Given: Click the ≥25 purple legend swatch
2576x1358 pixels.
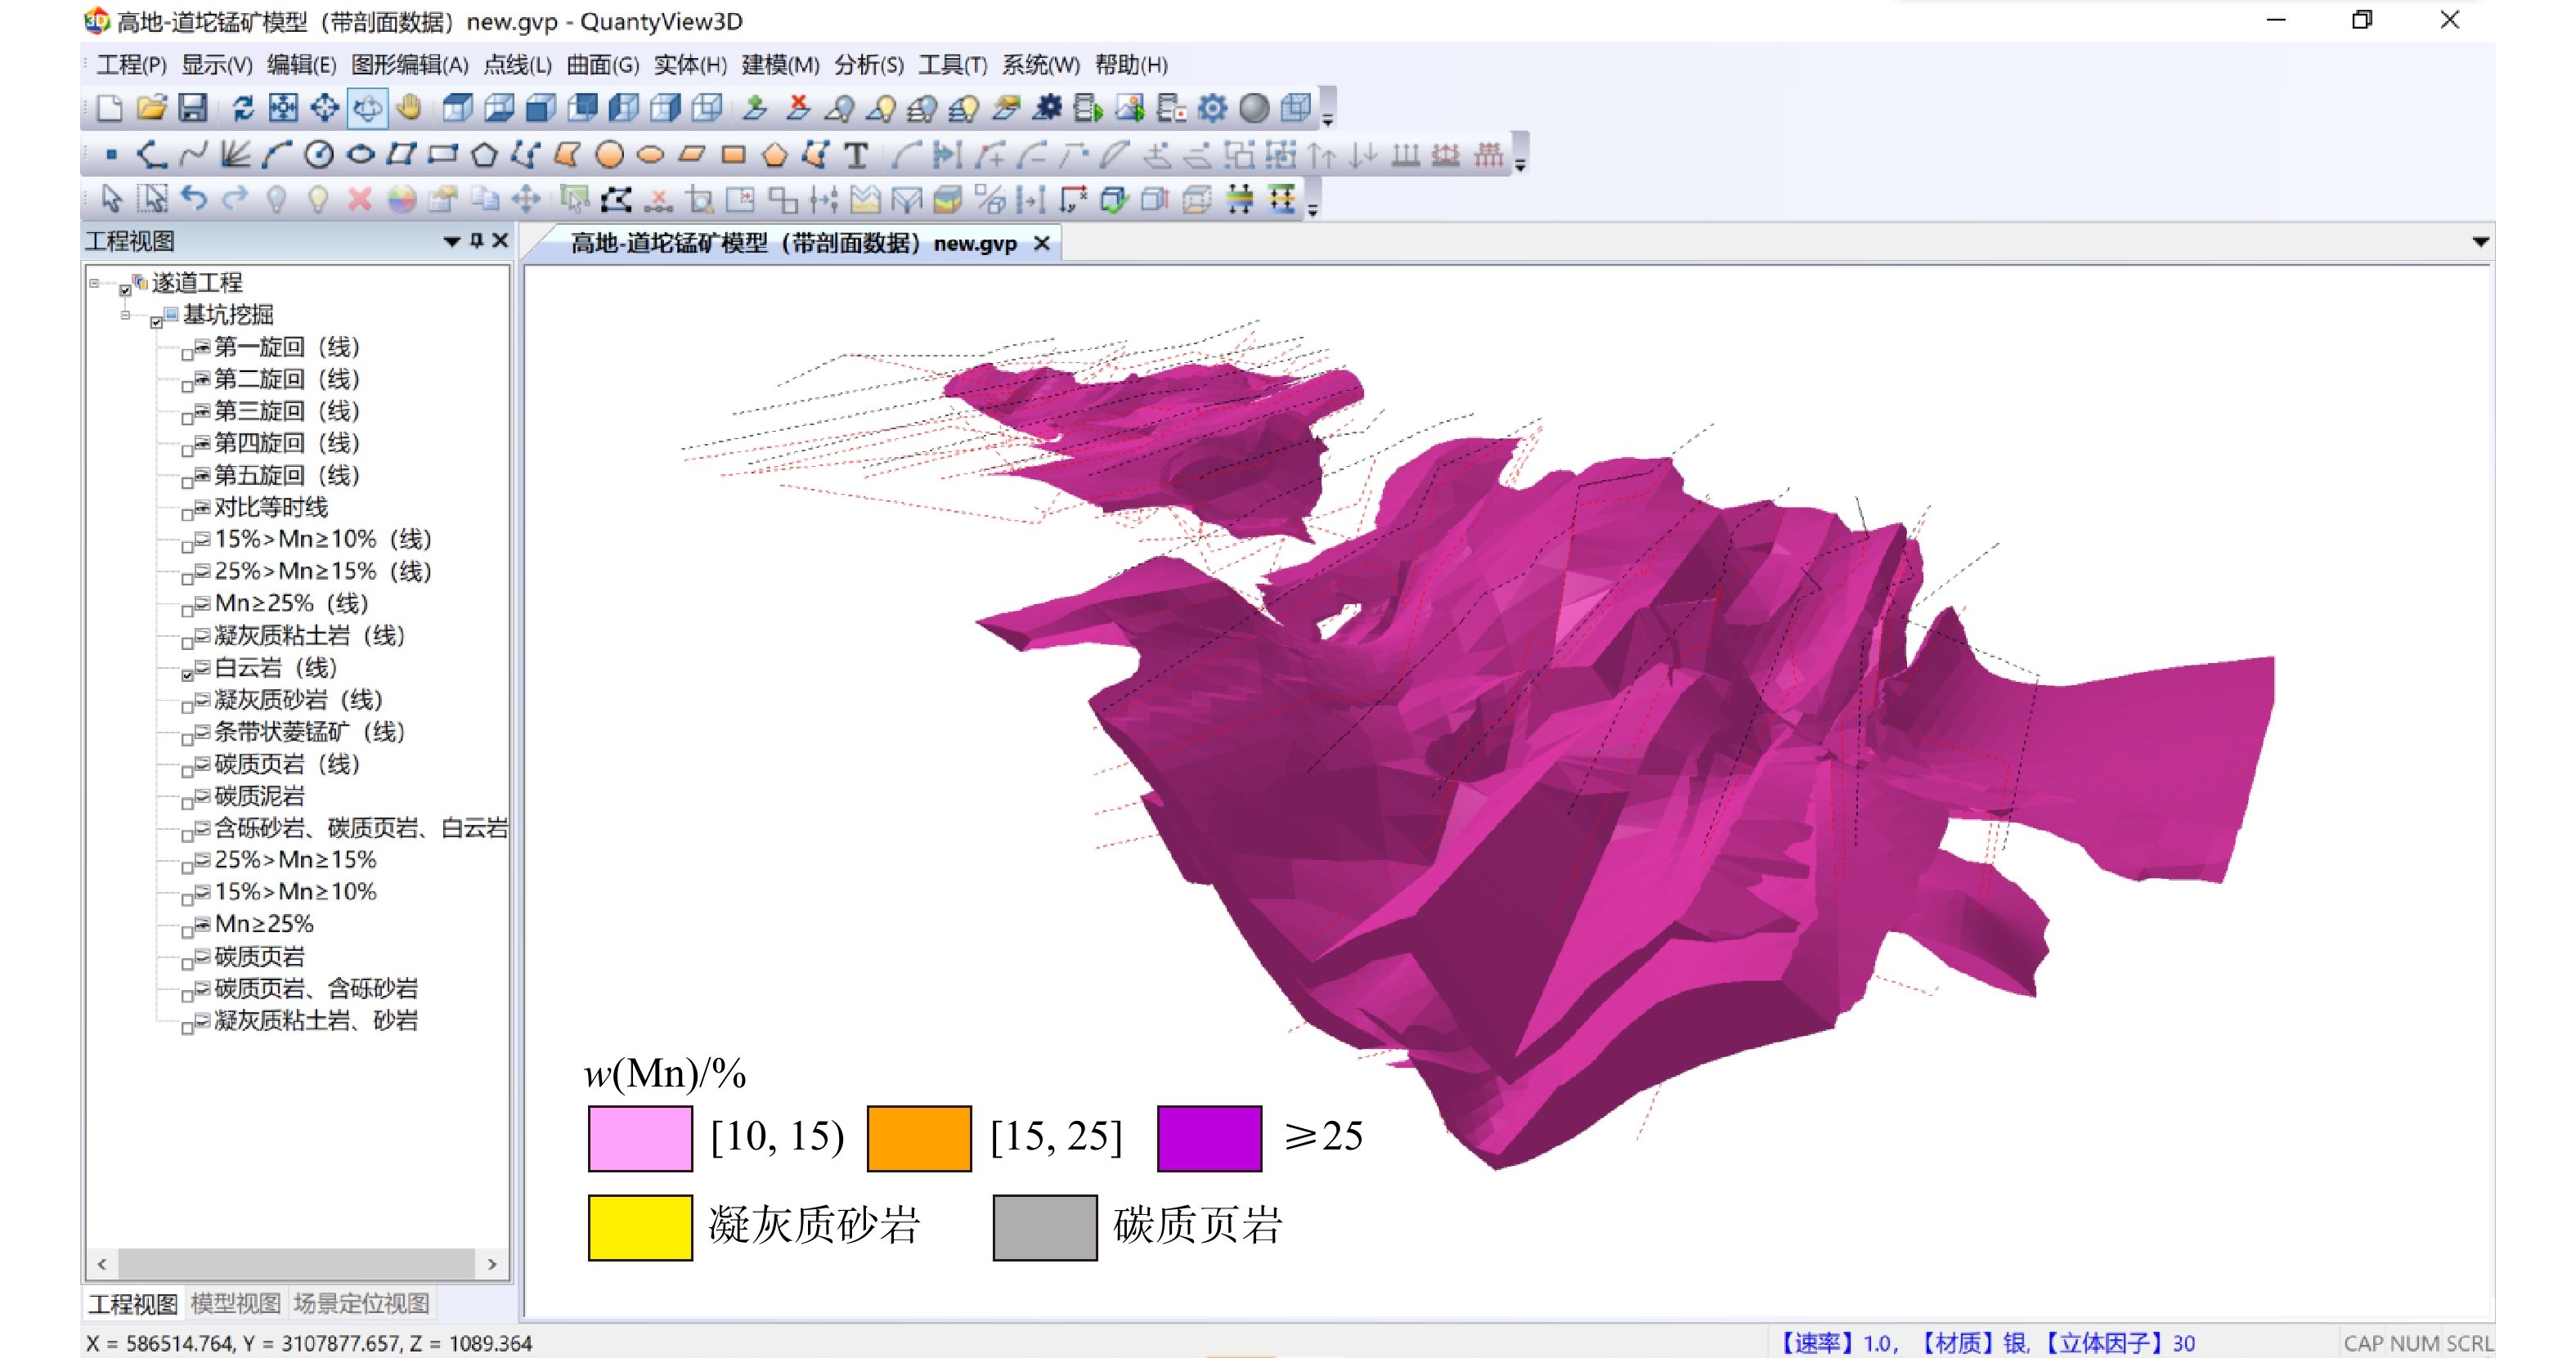Looking at the screenshot, I should click(1209, 1138).
